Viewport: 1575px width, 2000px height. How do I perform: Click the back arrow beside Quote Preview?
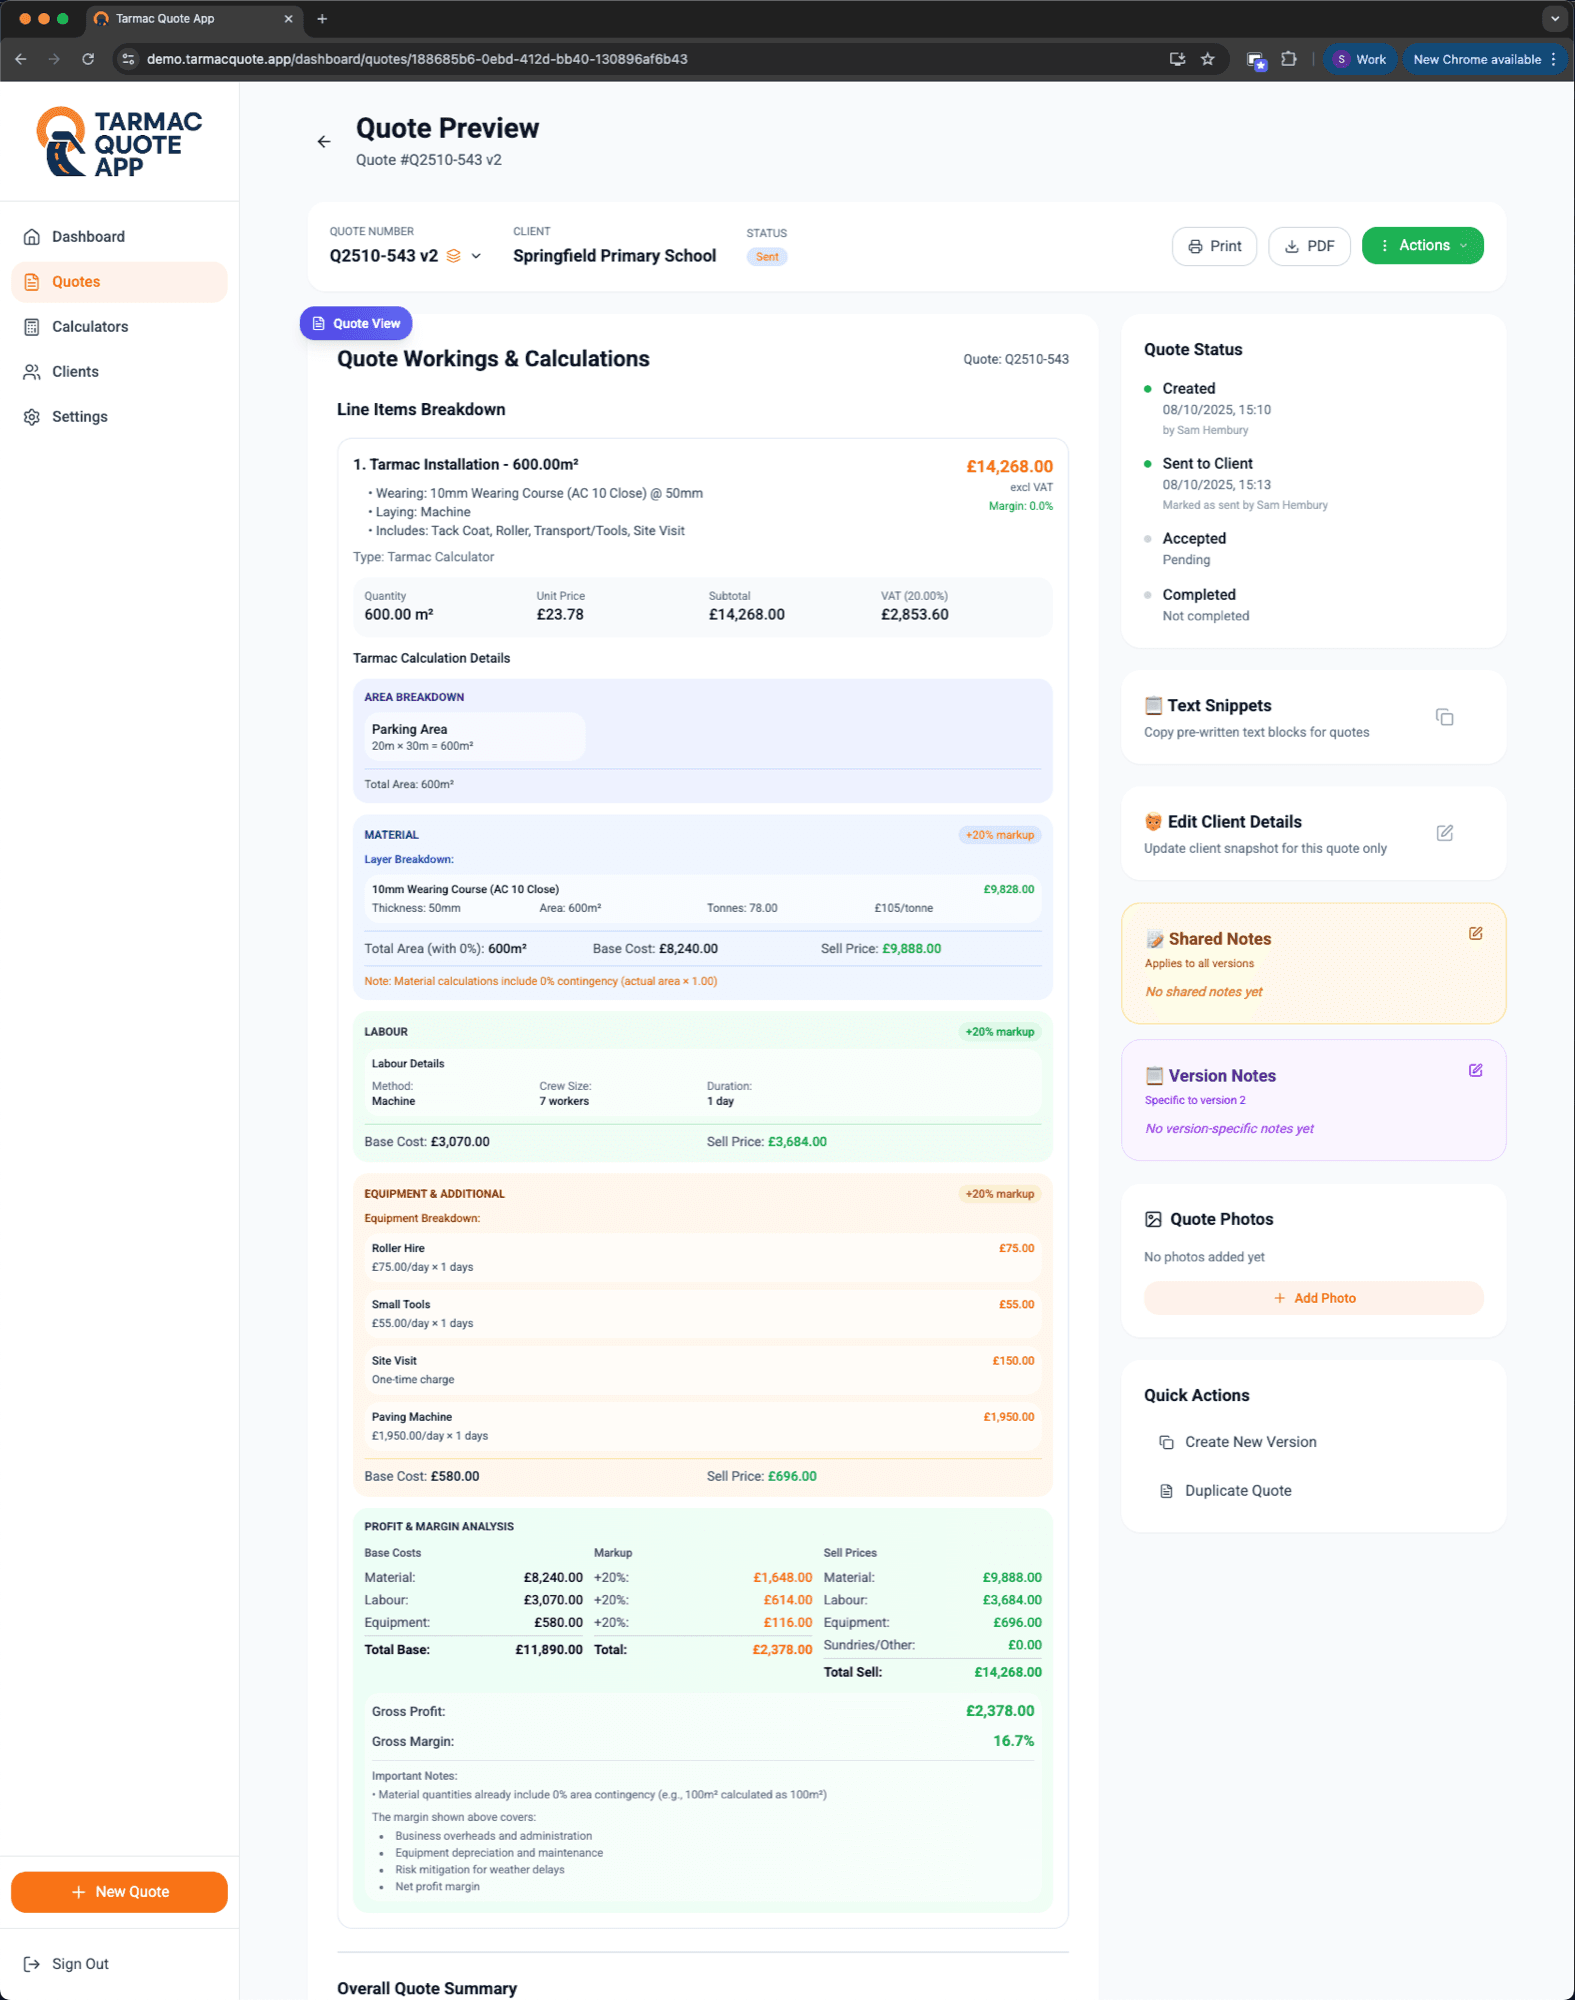(324, 142)
